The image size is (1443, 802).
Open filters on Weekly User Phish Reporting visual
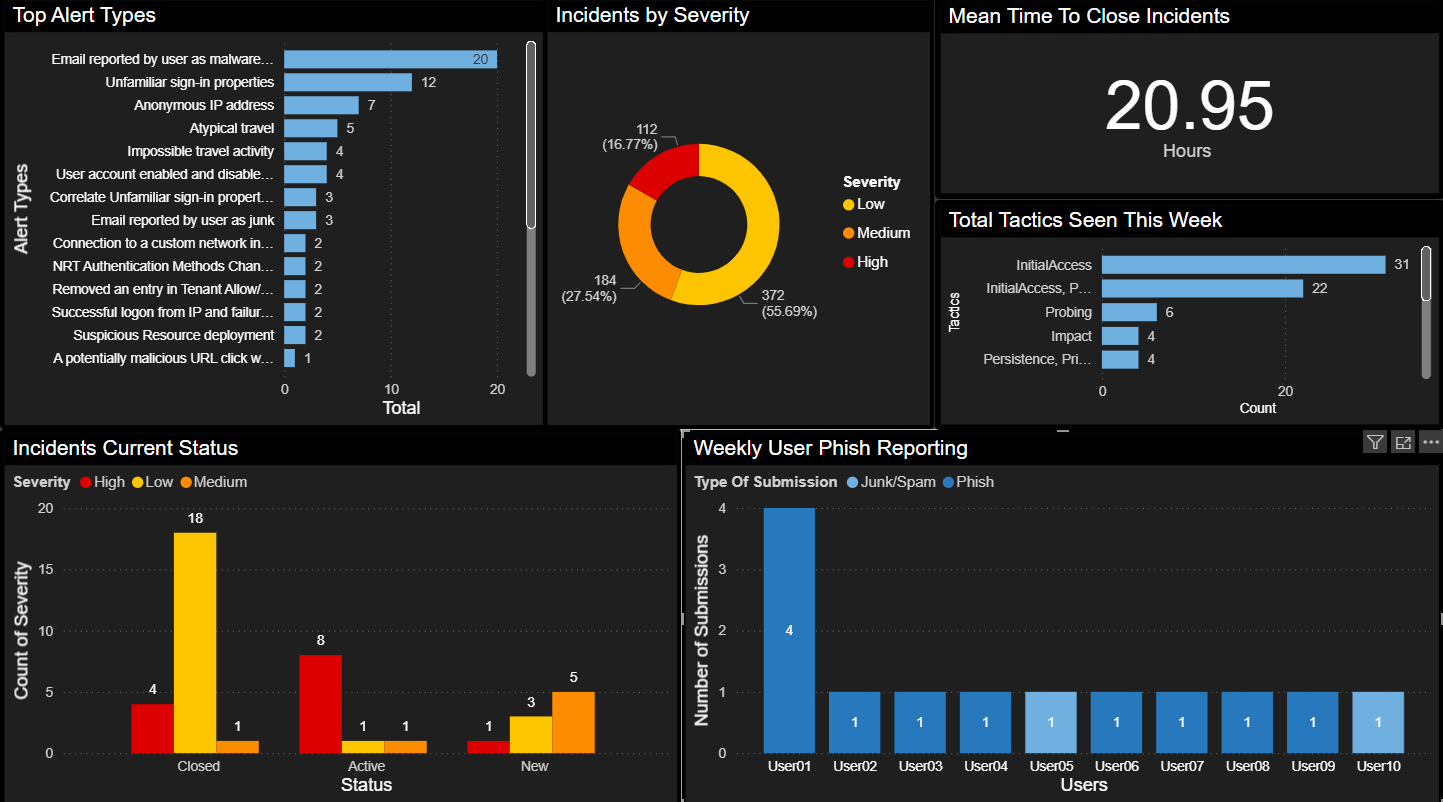click(x=1375, y=442)
